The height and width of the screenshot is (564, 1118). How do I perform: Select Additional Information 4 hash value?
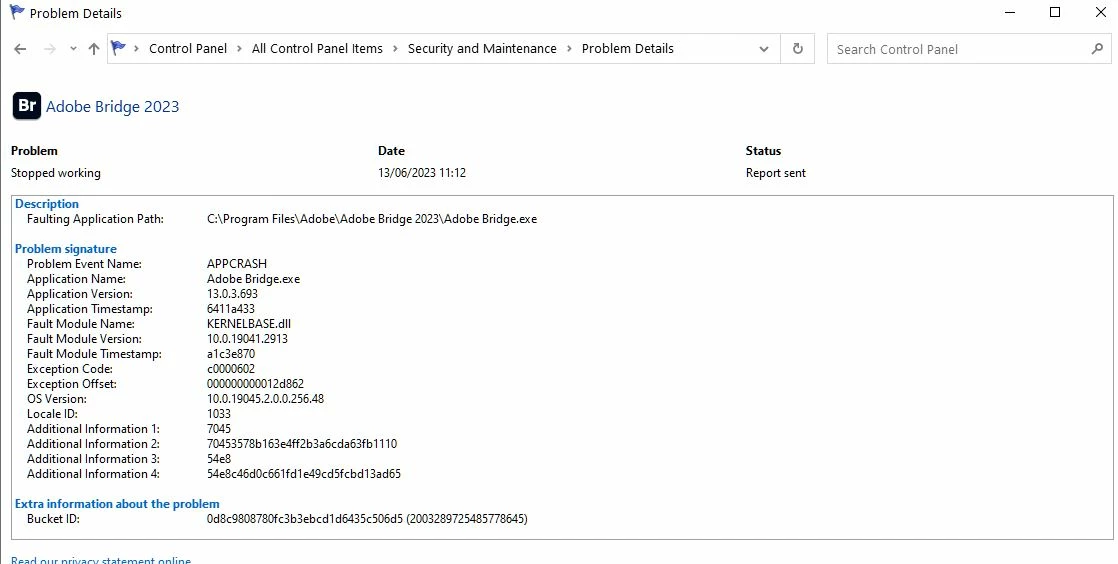pyautogui.click(x=304, y=473)
